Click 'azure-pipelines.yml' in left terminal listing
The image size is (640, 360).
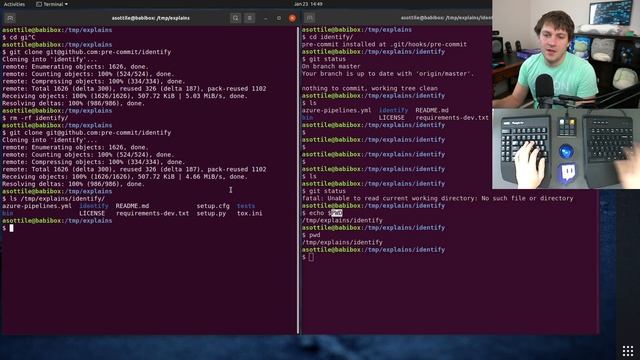pos(37,206)
